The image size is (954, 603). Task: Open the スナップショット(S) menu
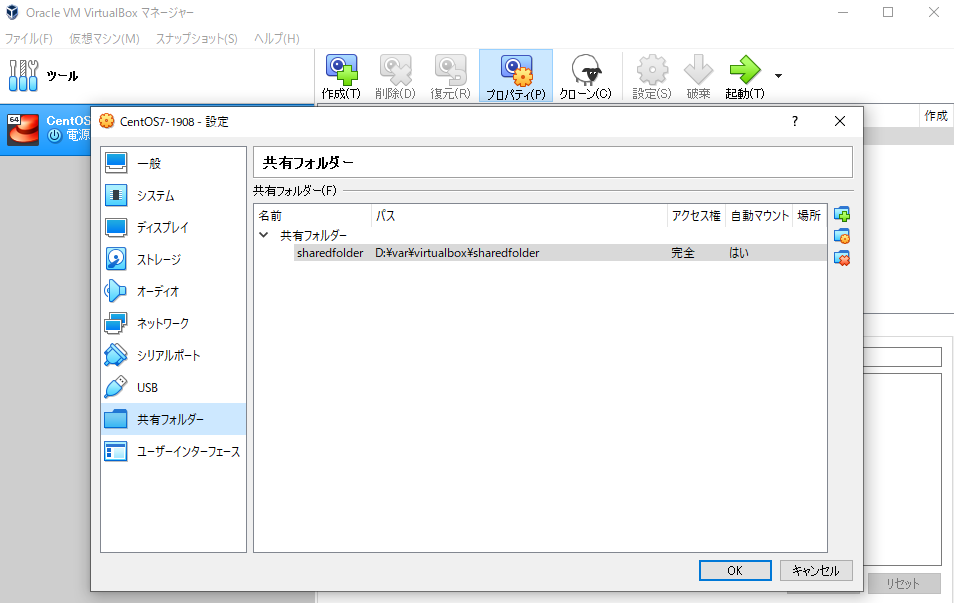click(197, 38)
